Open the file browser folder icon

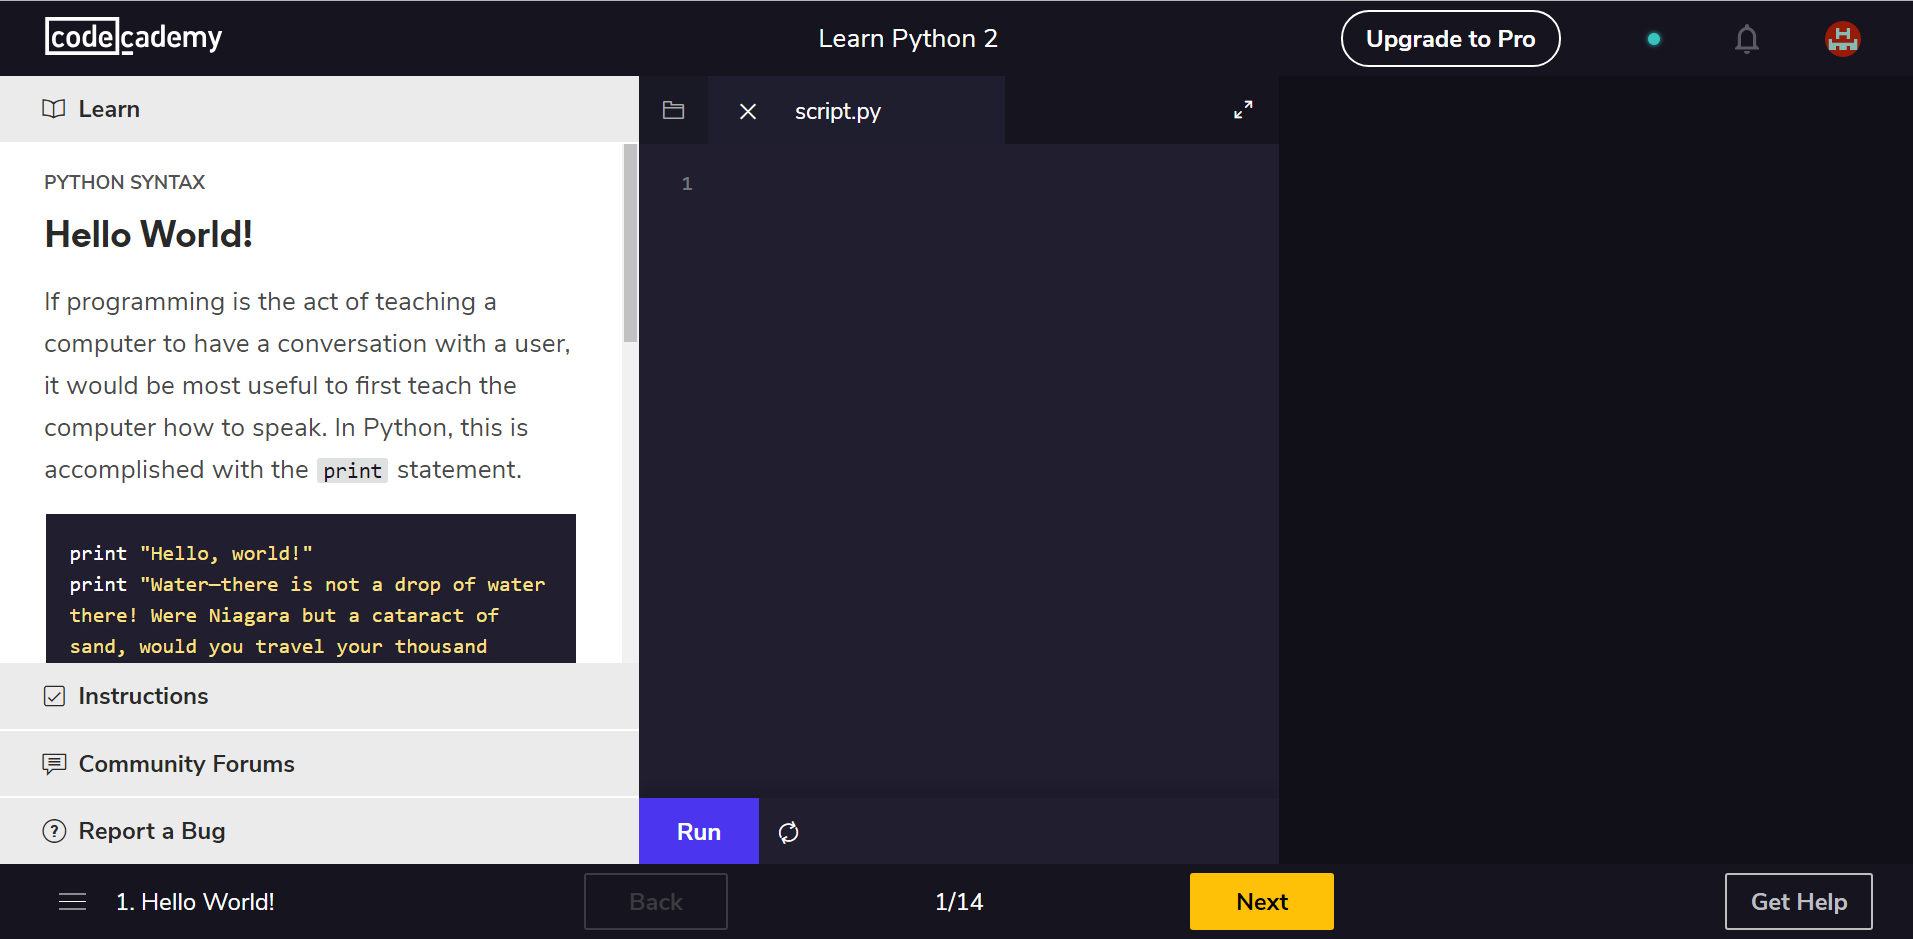point(674,110)
